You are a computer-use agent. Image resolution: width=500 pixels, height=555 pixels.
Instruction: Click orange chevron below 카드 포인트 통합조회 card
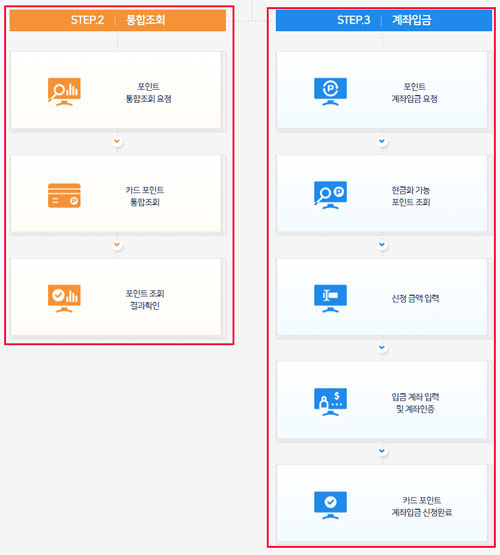[x=117, y=245]
